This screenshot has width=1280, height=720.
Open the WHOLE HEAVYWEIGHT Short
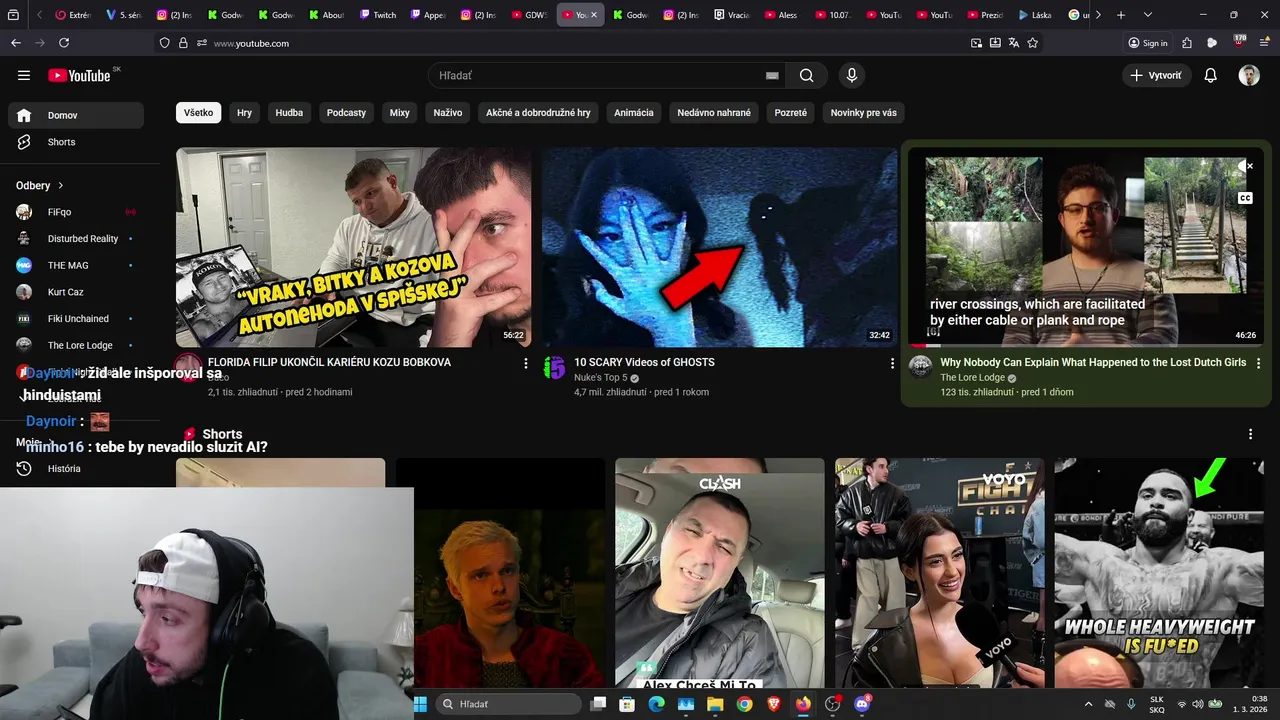pyautogui.click(x=1159, y=573)
